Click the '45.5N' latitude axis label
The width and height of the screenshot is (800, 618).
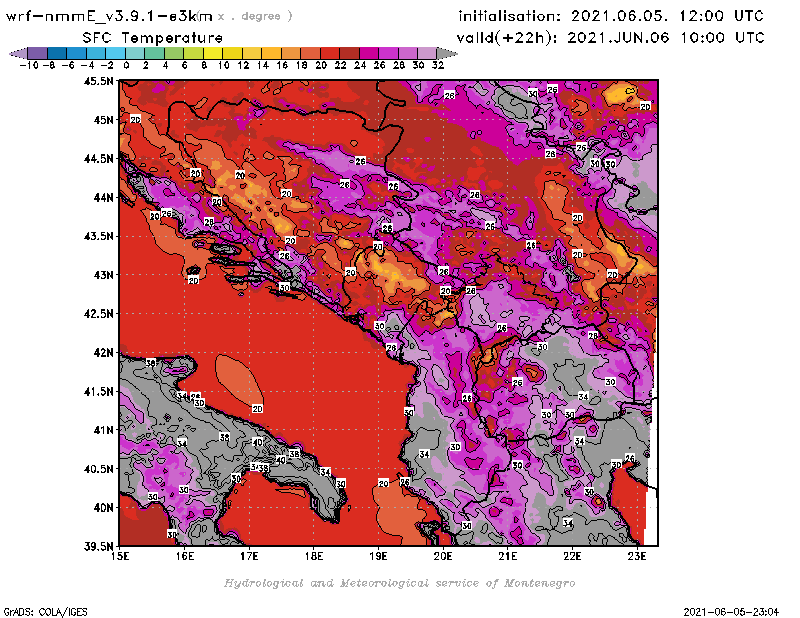tap(98, 81)
